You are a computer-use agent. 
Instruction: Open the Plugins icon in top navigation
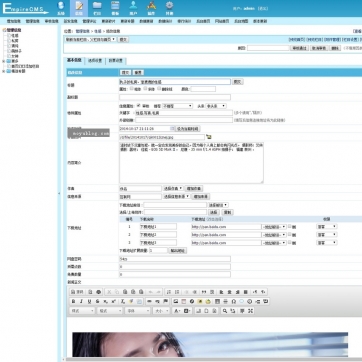pos(151,8)
